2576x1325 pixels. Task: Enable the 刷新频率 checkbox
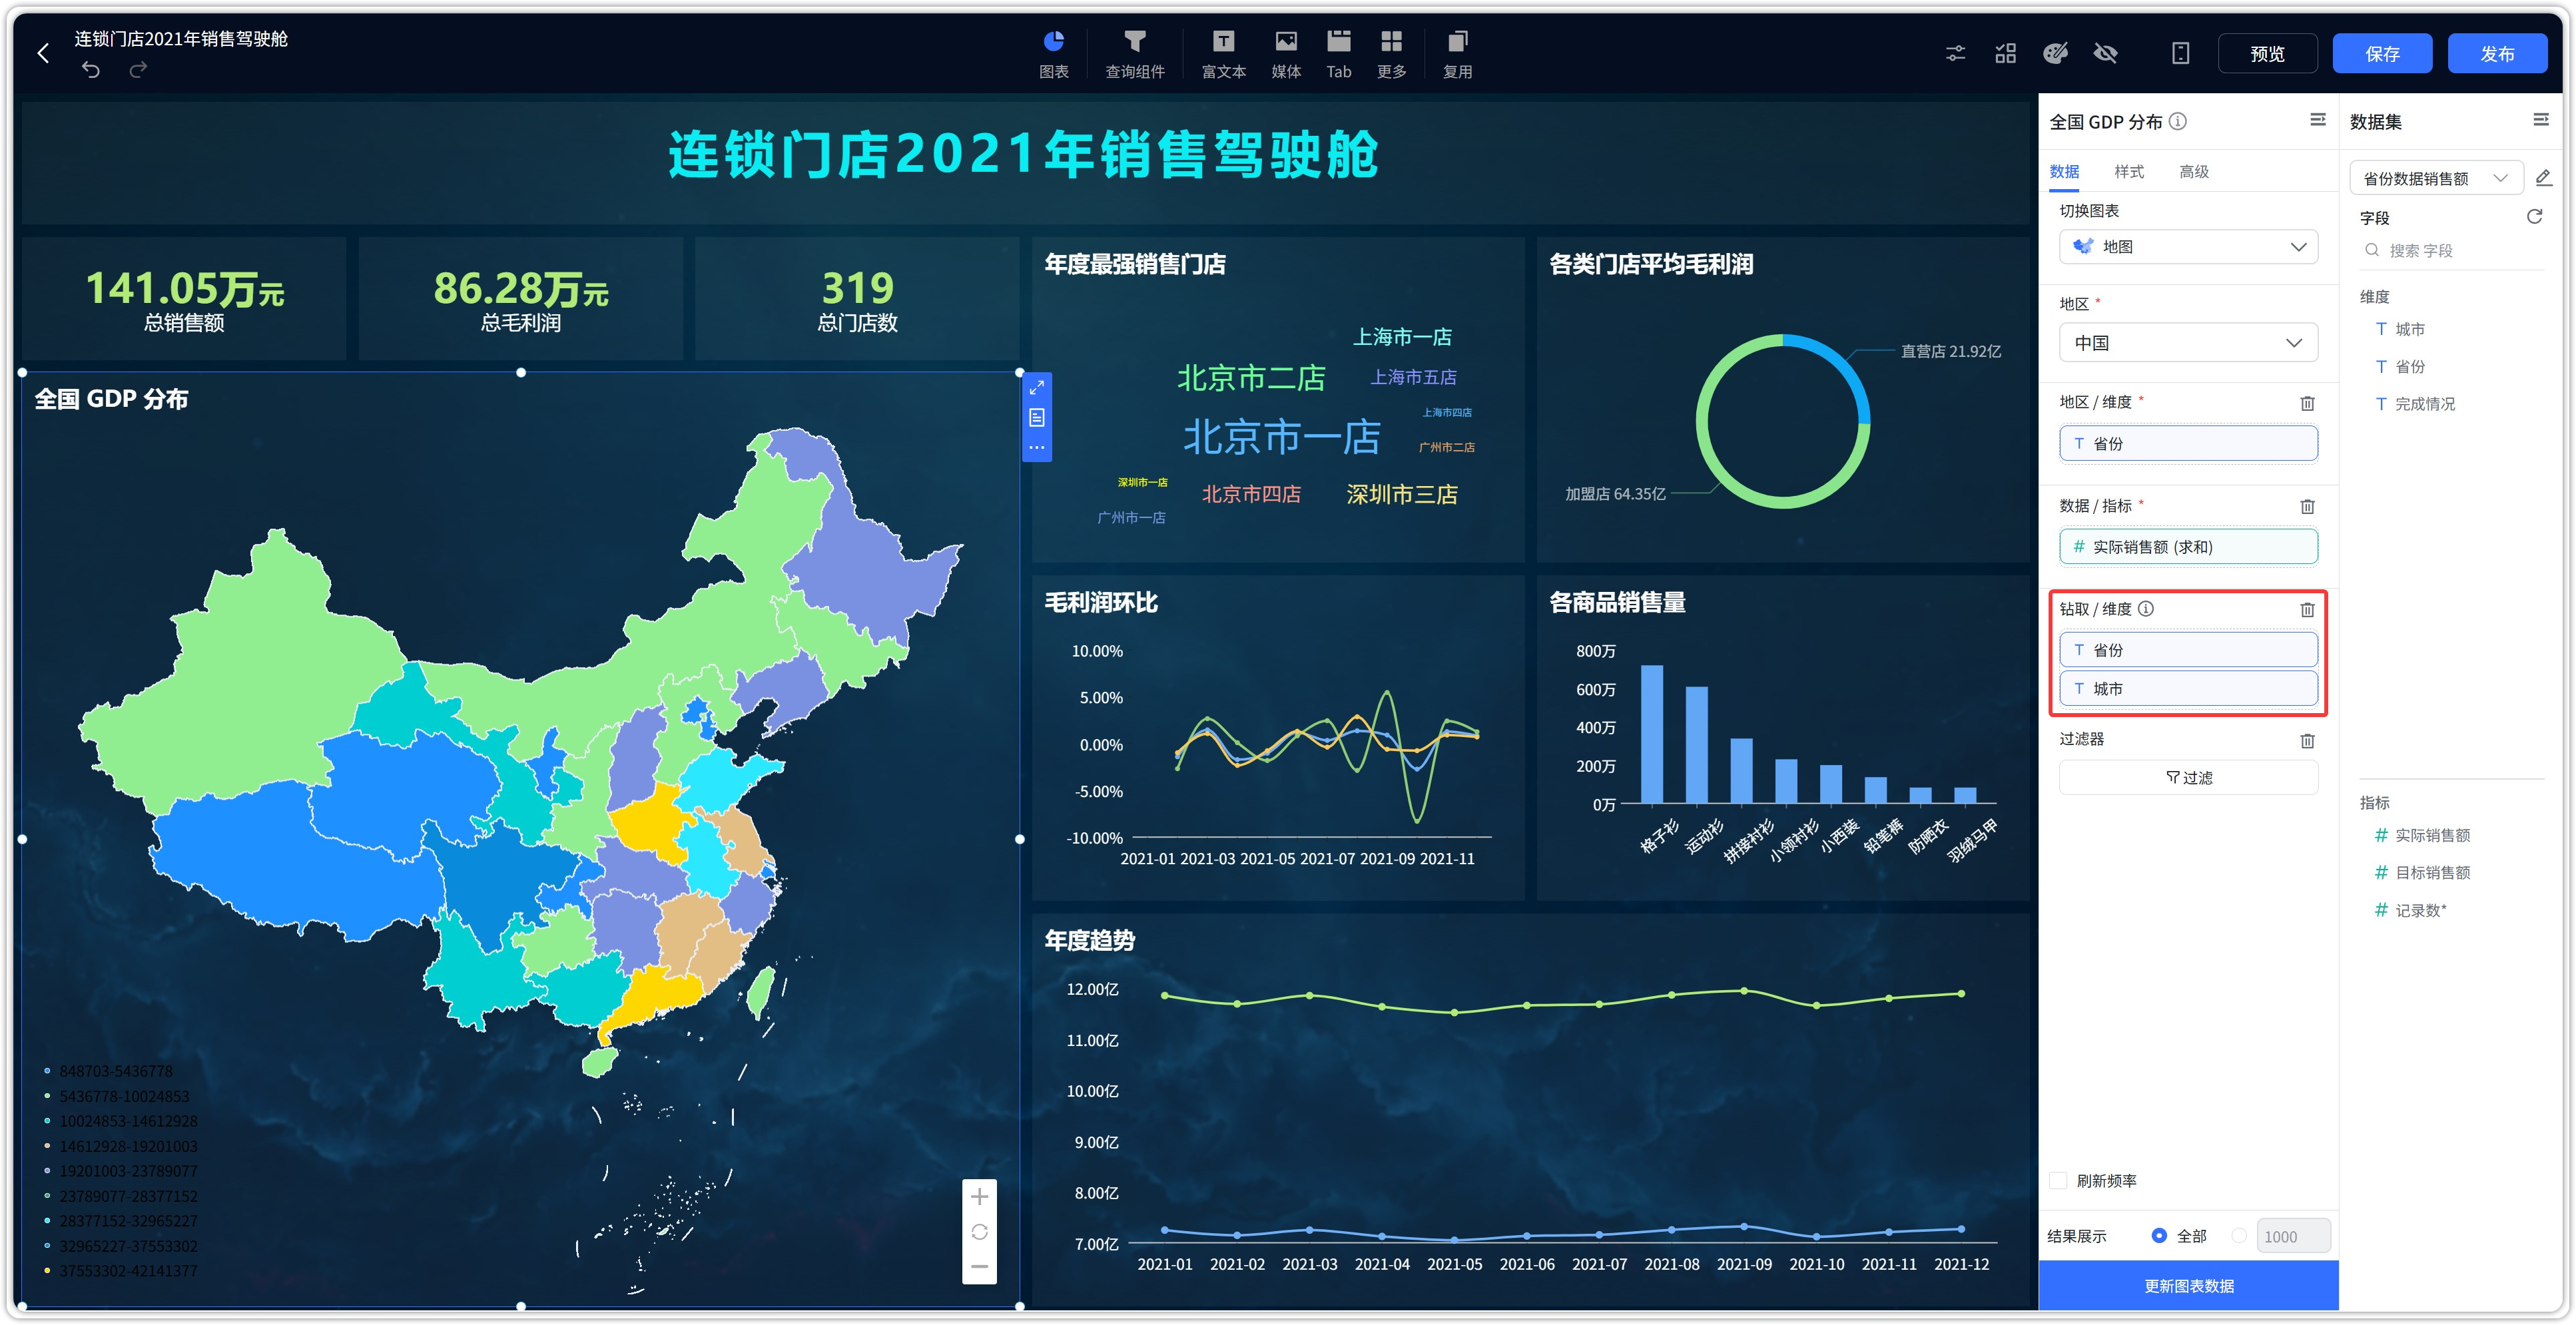[x=2058, y=1181]
